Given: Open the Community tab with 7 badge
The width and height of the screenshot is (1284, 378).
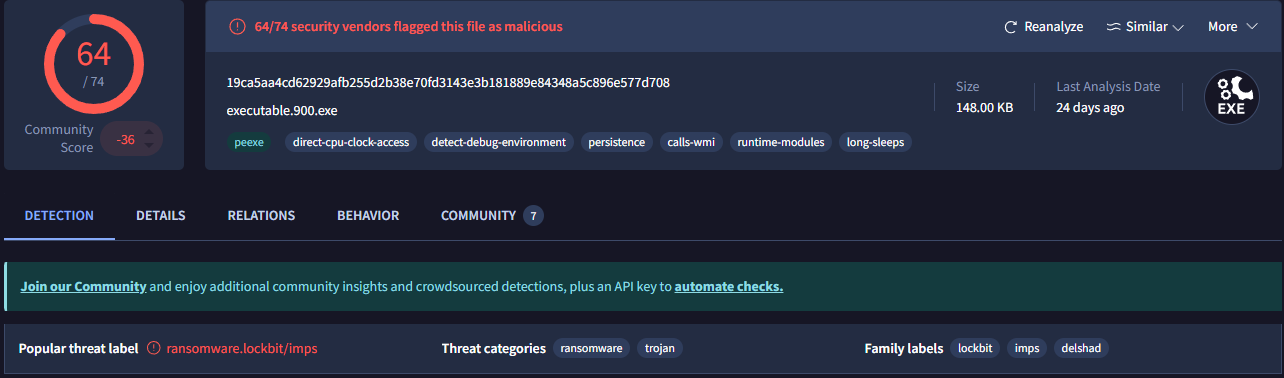Looking at the screenshot, I should click(492, 215).
